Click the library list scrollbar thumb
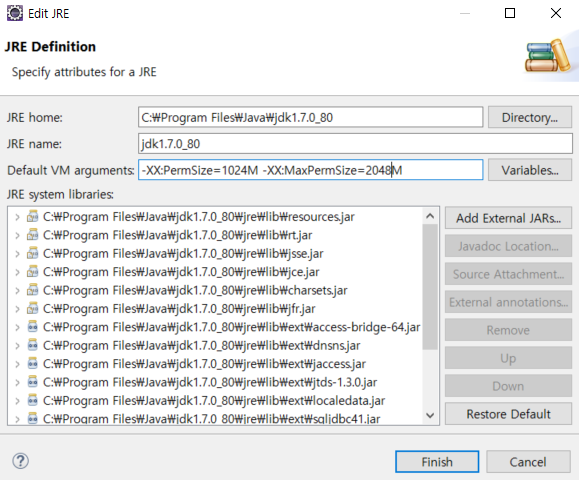Viewport: 579px width, 480px height. click(x=430, y=287)
